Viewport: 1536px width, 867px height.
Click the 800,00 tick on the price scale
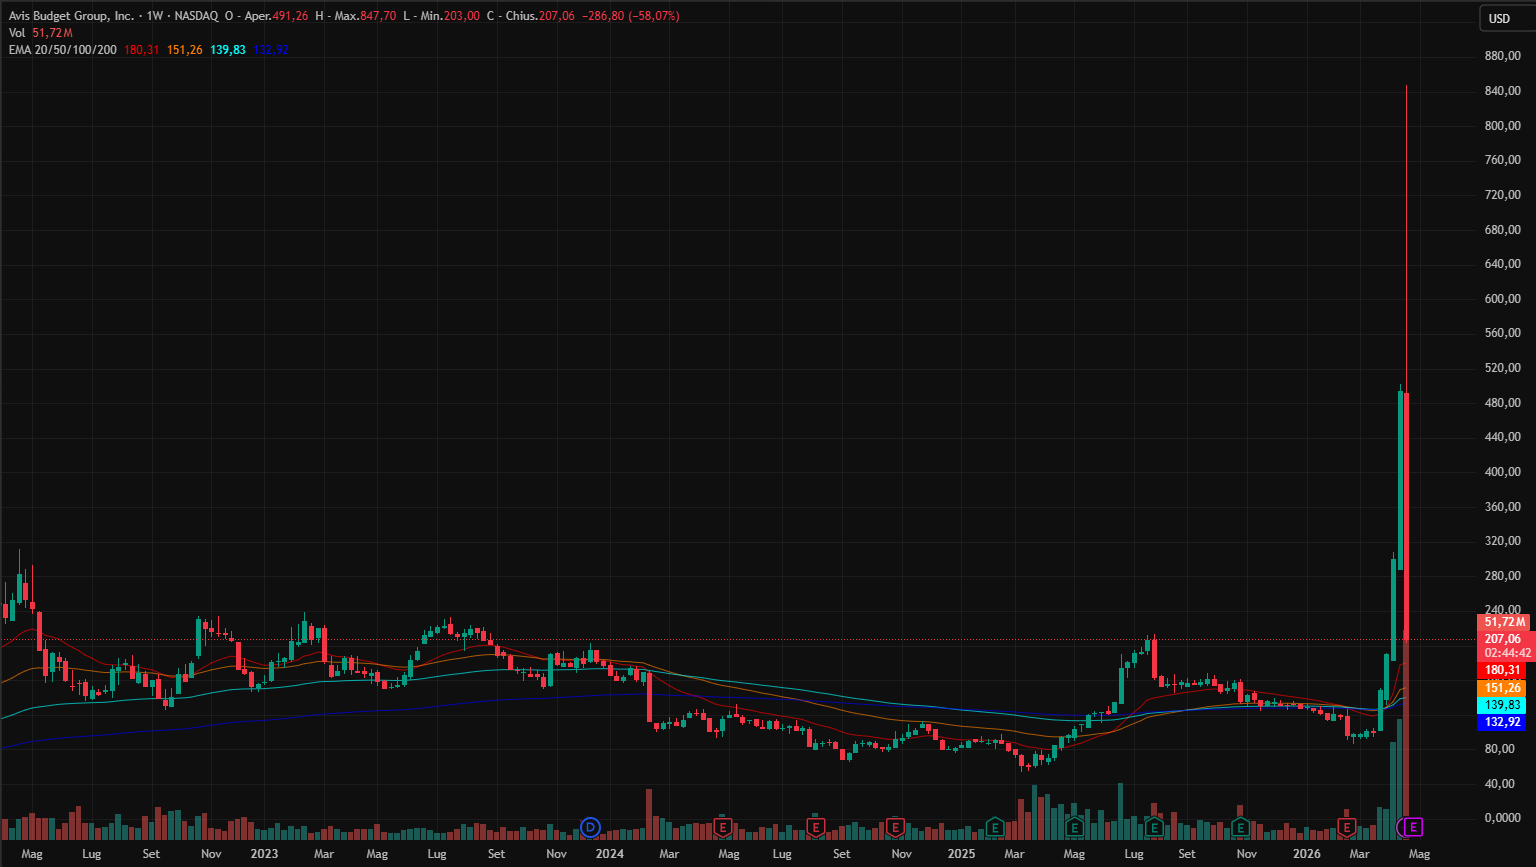pos(1503,126)
